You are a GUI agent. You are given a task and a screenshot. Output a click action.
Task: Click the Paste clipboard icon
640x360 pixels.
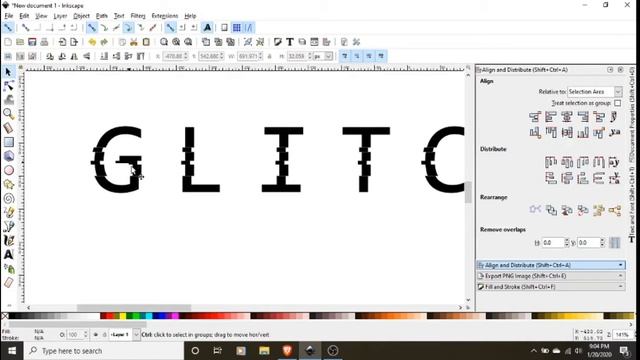[146, 42]
